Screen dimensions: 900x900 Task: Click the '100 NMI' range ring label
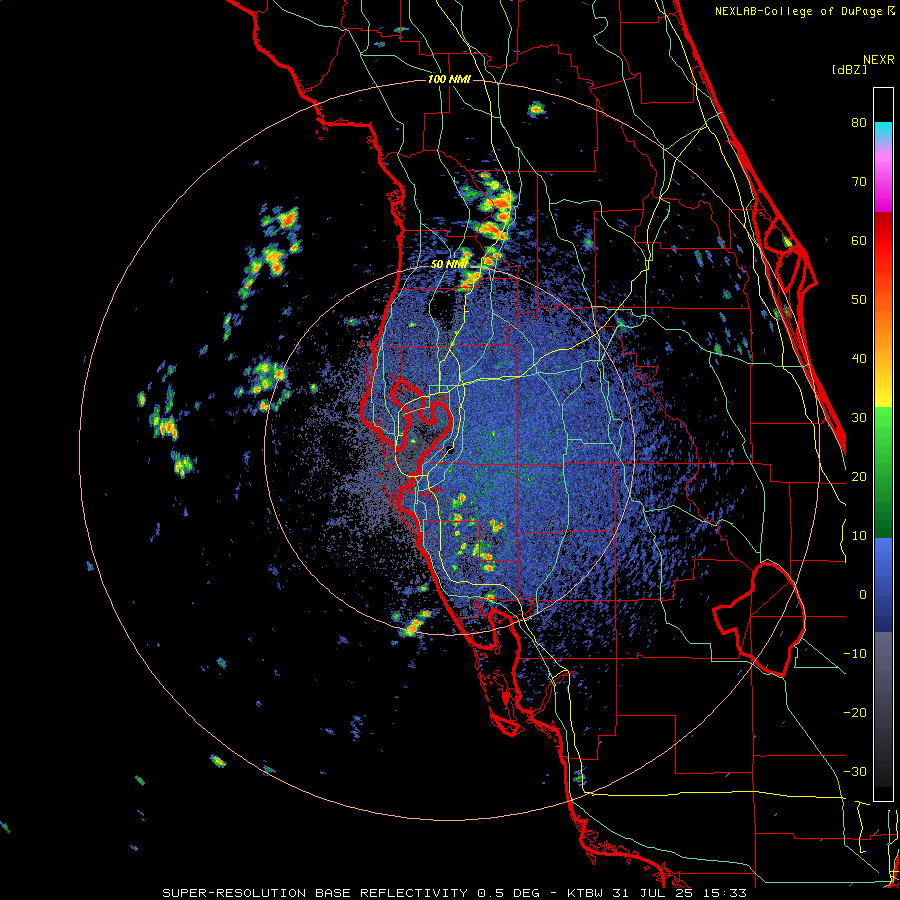[449, 79]
